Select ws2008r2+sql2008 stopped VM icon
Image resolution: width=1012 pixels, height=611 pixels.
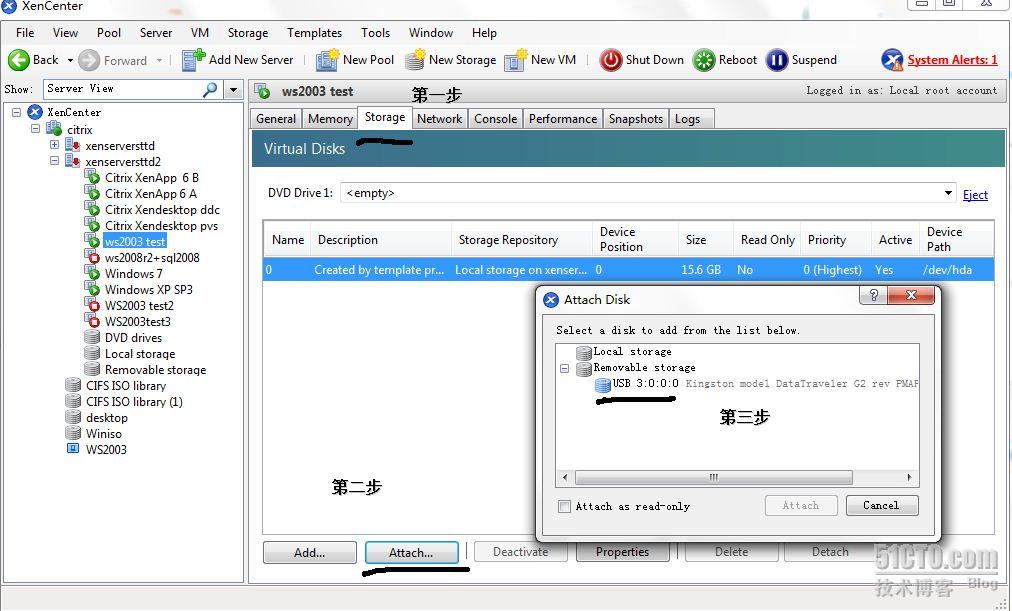[x=92, y=257]
